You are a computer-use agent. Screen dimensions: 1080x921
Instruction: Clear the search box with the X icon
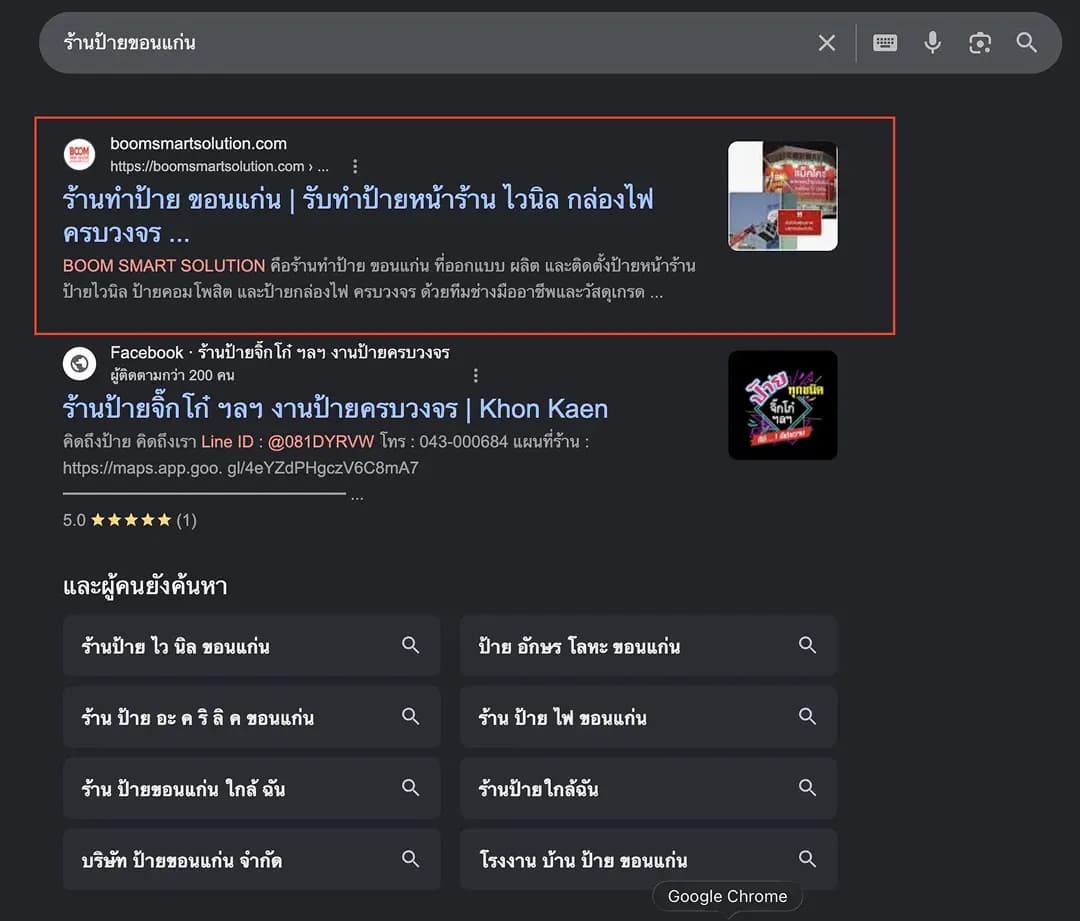(827, 43)
